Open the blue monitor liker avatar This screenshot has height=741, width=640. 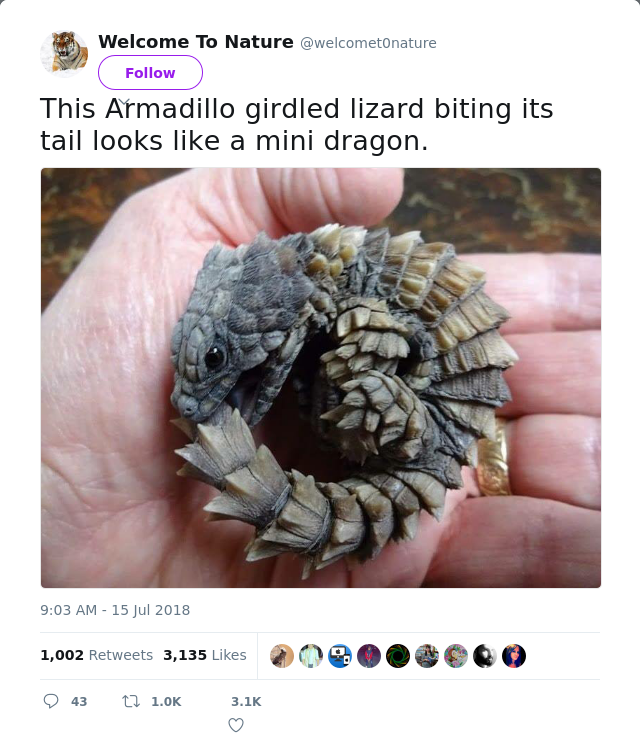coord(340,656)
